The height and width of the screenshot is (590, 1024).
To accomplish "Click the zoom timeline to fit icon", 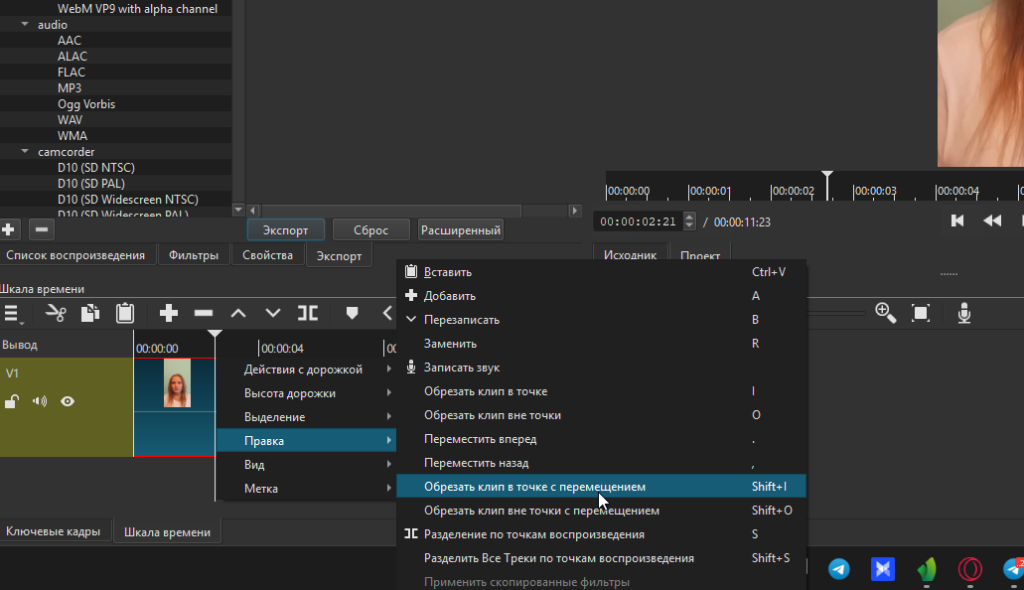I will pyautogui.click(x=921, y=314).
